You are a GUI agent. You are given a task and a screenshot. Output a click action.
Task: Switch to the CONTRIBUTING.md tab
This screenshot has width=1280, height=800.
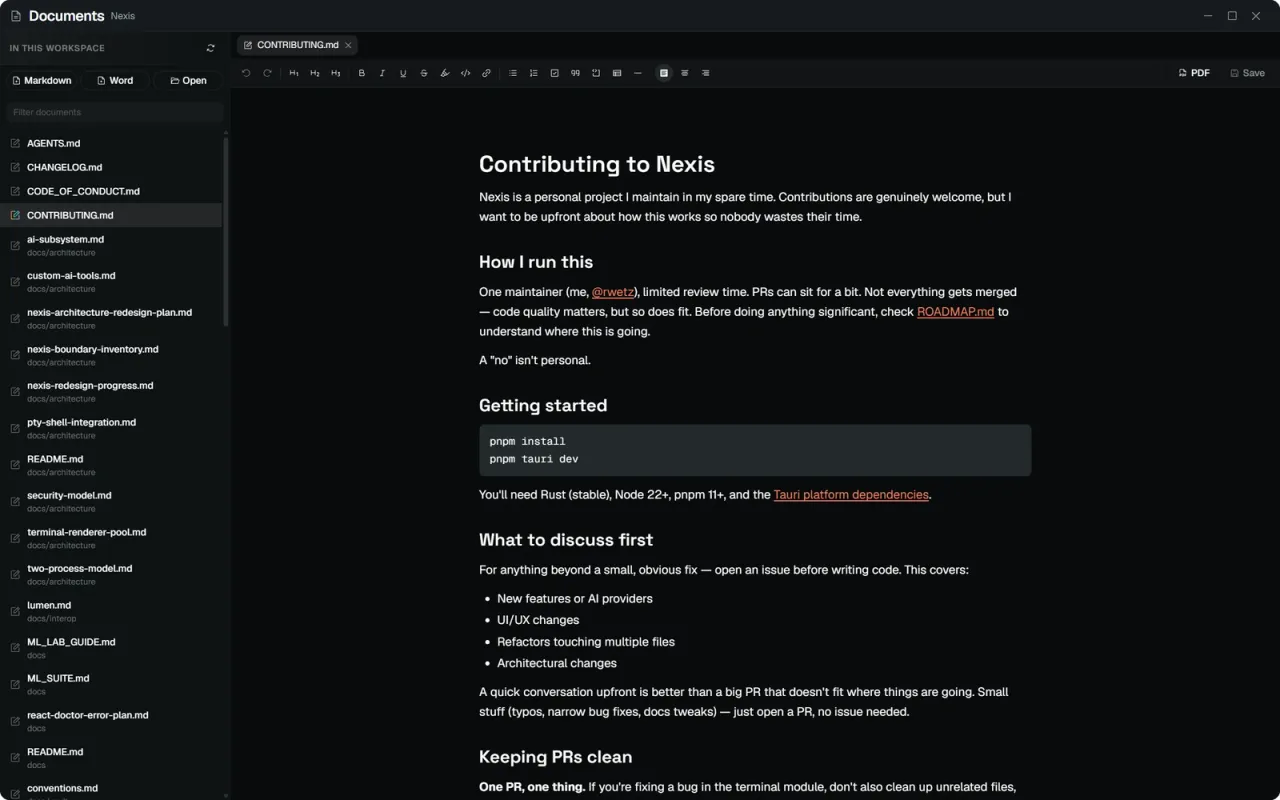click(x=297, y=45)
